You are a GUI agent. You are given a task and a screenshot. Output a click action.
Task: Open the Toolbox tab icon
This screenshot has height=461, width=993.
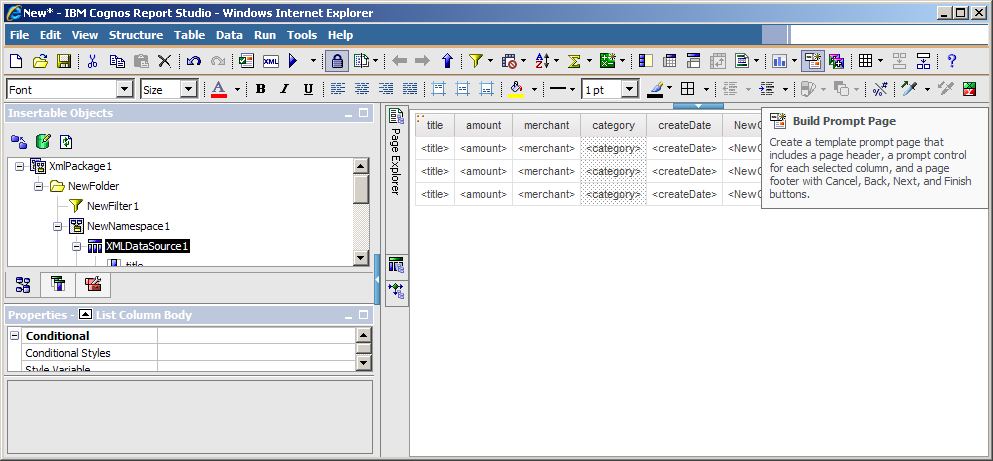tap(92, 285)
